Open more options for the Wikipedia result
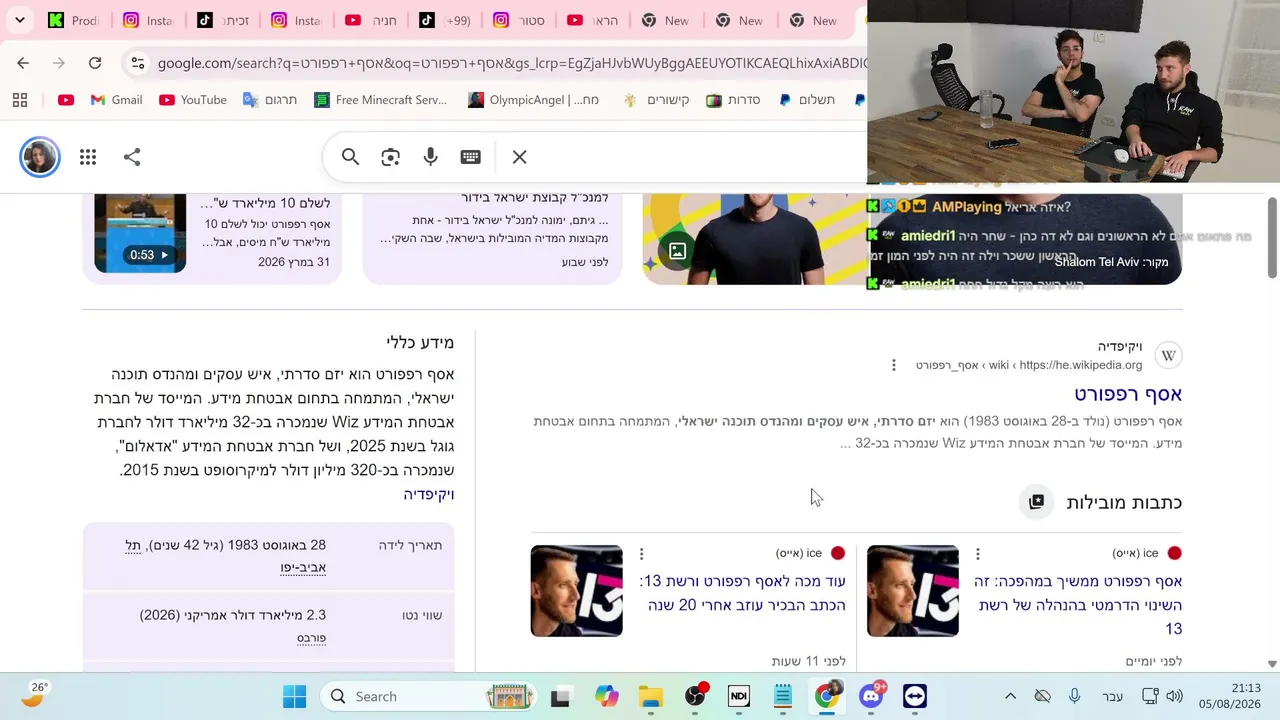Screen dimensions: 1280x720 point(894,365)
